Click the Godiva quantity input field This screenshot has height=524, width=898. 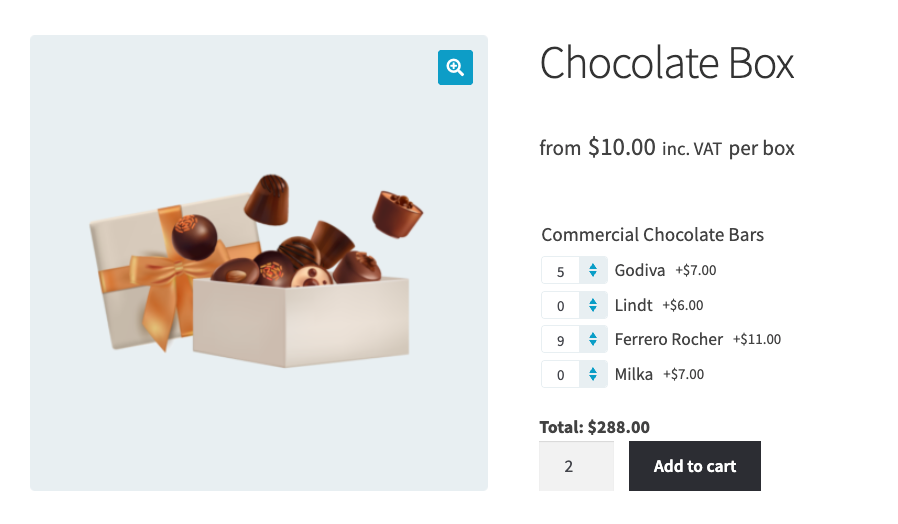pyautogui.click(x=561, y=271)
